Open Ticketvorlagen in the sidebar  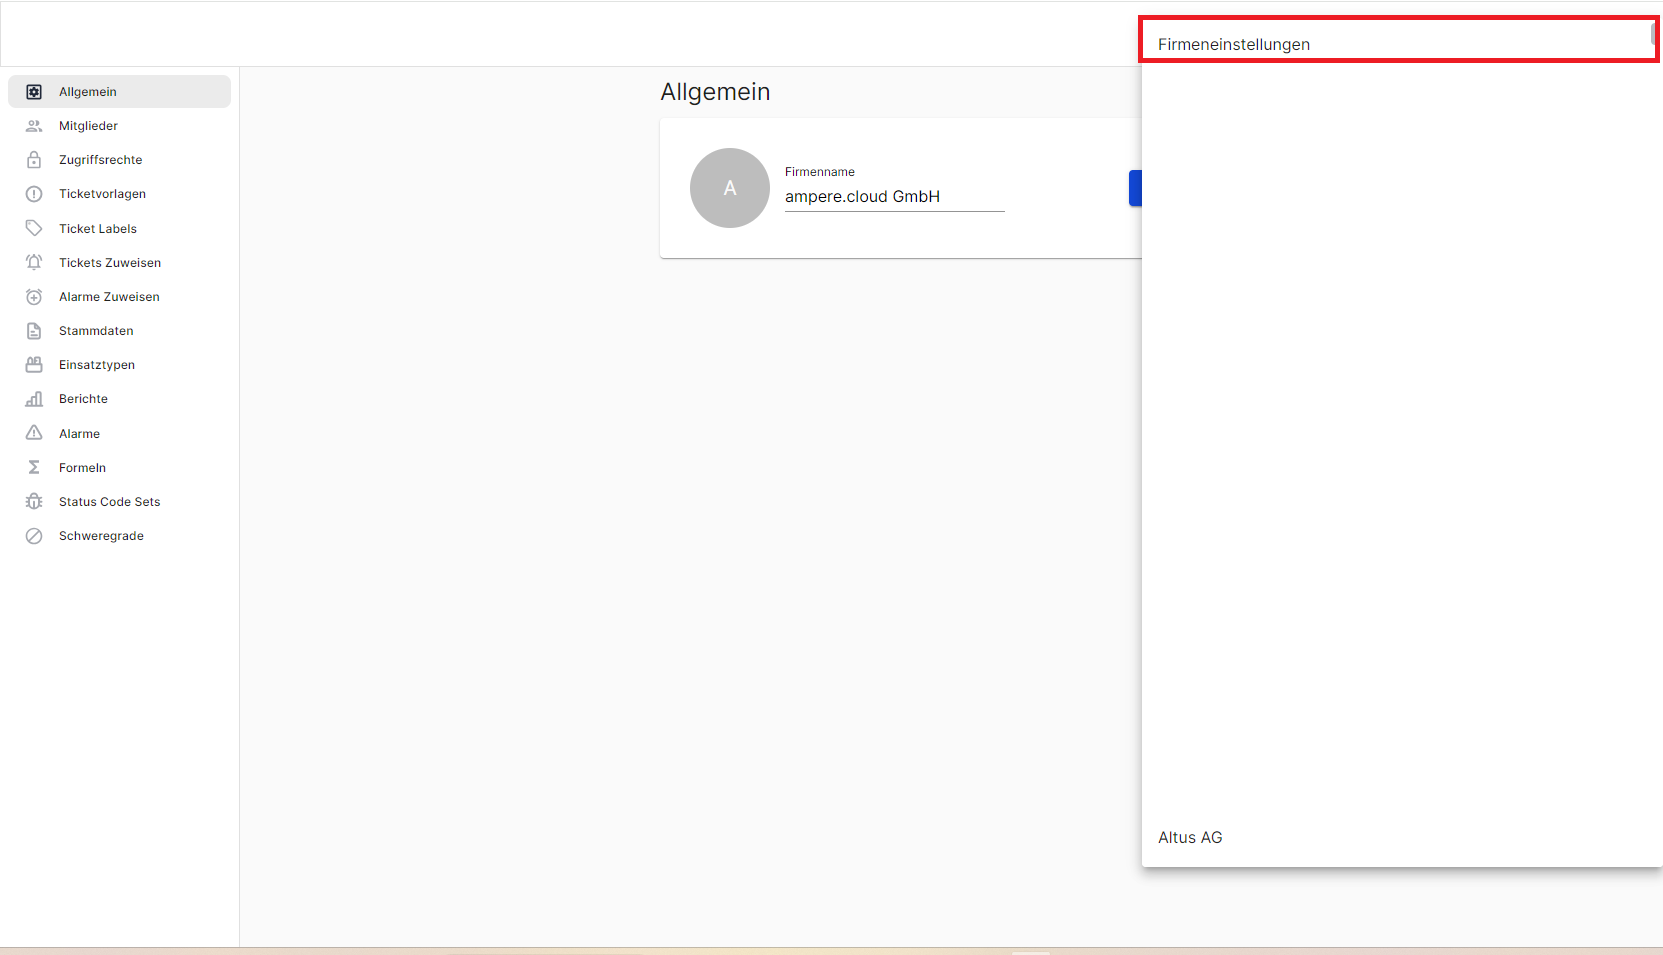(x=102, y=194)
